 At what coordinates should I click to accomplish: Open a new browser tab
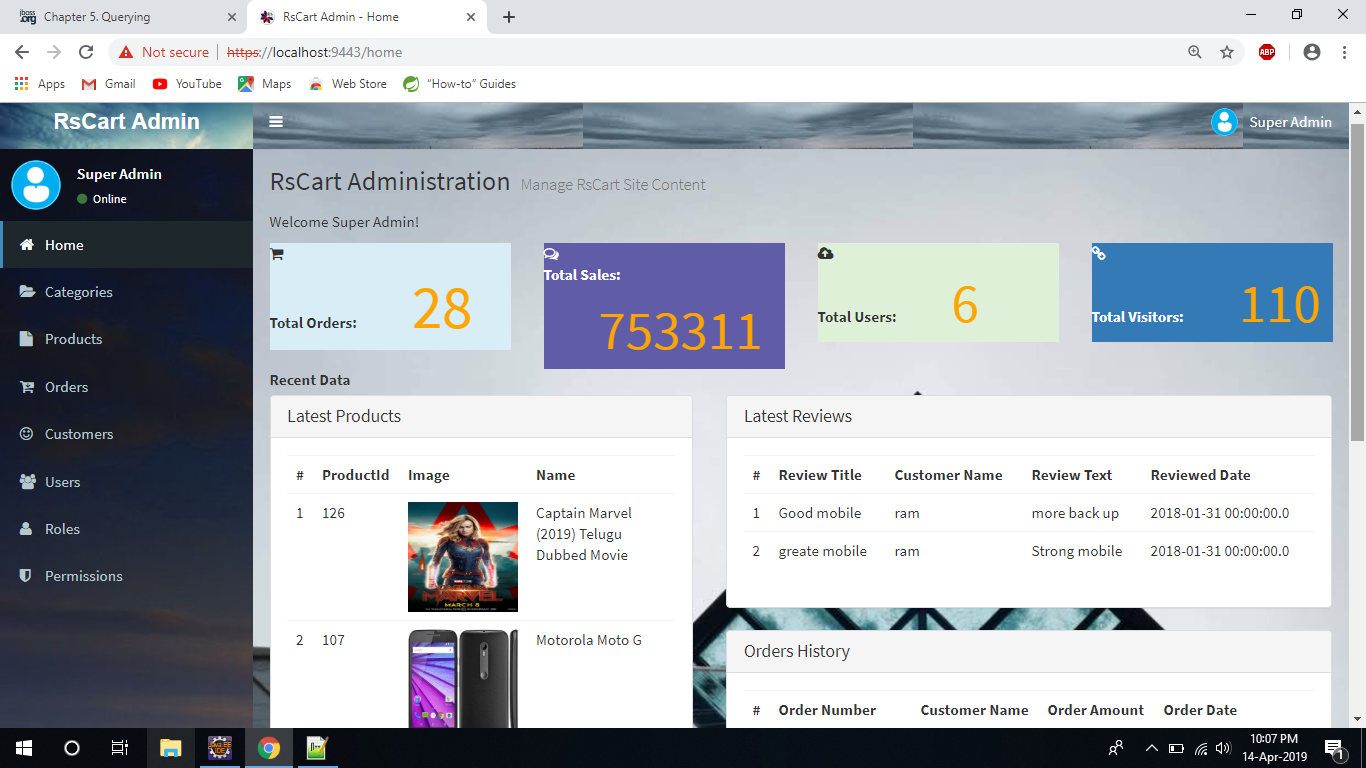tap(509, 17)
